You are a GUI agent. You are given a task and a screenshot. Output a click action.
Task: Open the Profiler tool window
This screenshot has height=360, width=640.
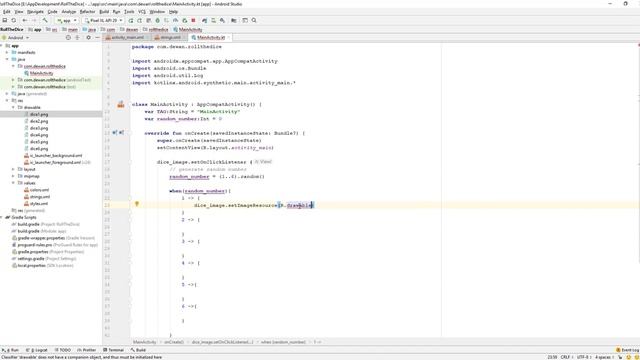(87, 350)
